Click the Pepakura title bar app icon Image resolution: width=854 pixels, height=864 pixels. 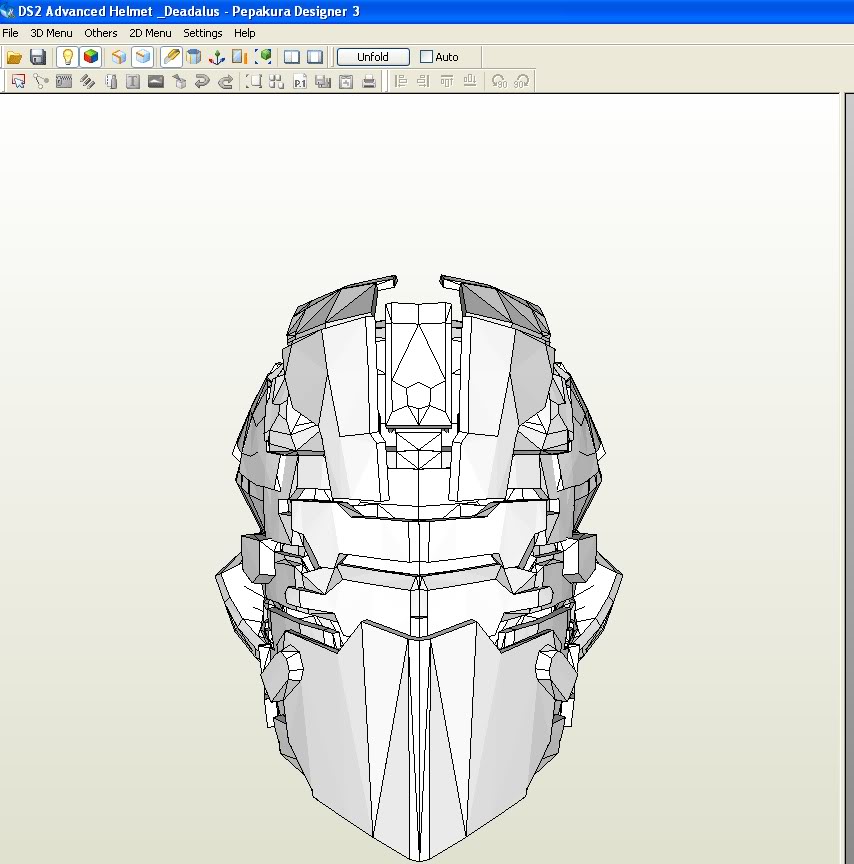8,11
